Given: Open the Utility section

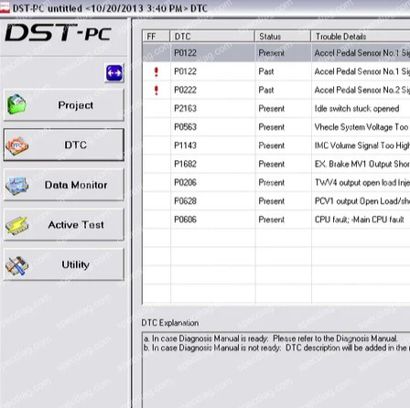Looking at the screenshot, I should pyautogui.click(x=64, y=265).
